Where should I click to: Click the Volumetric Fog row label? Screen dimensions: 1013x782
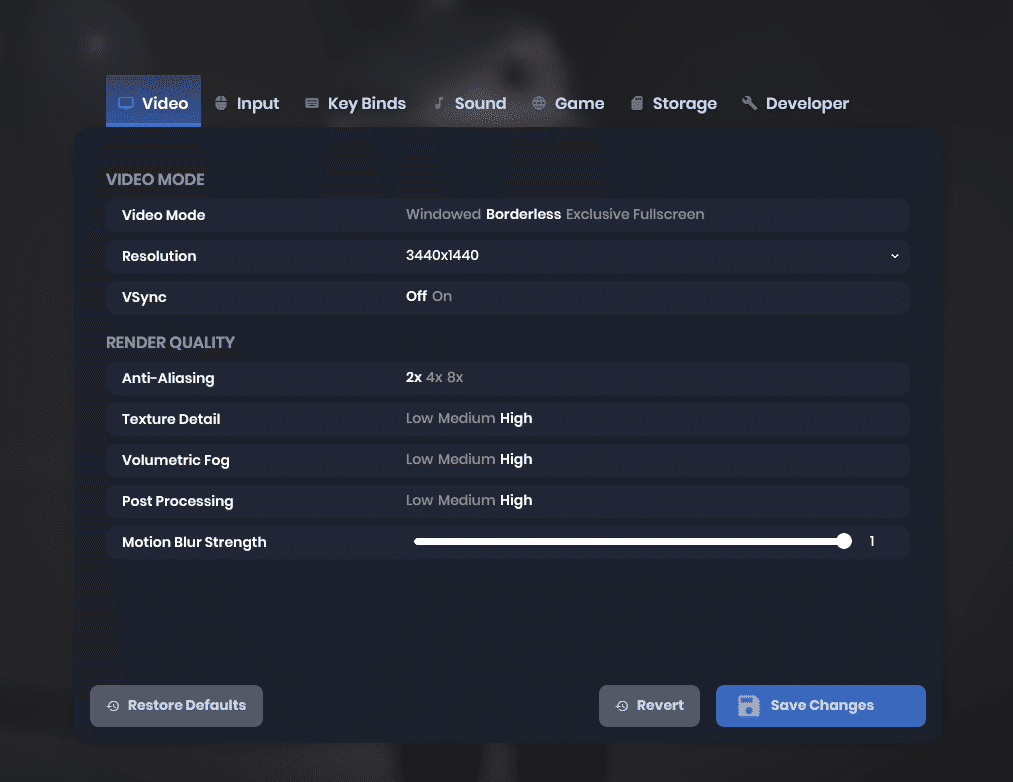click(176, 460)
